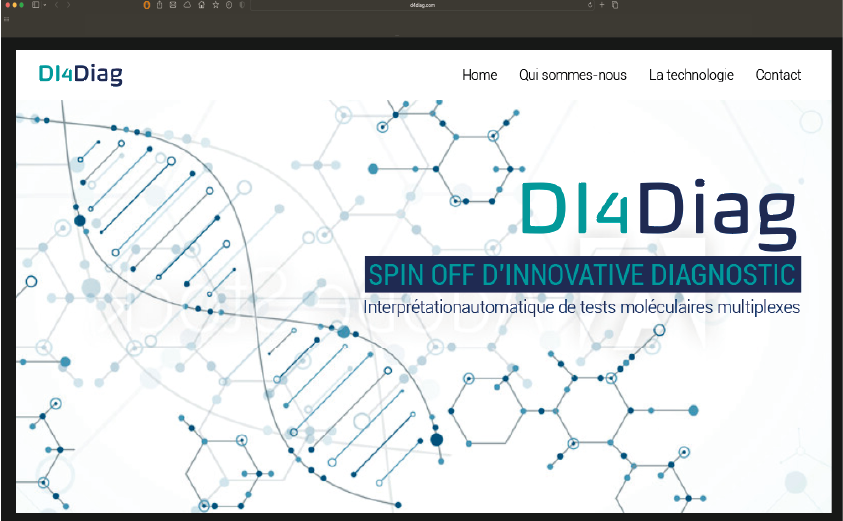Image resolution: width=843 pixels, height=521 pixels.
Task: Go back with the back arrow
Action: click(x=56, y=5)
